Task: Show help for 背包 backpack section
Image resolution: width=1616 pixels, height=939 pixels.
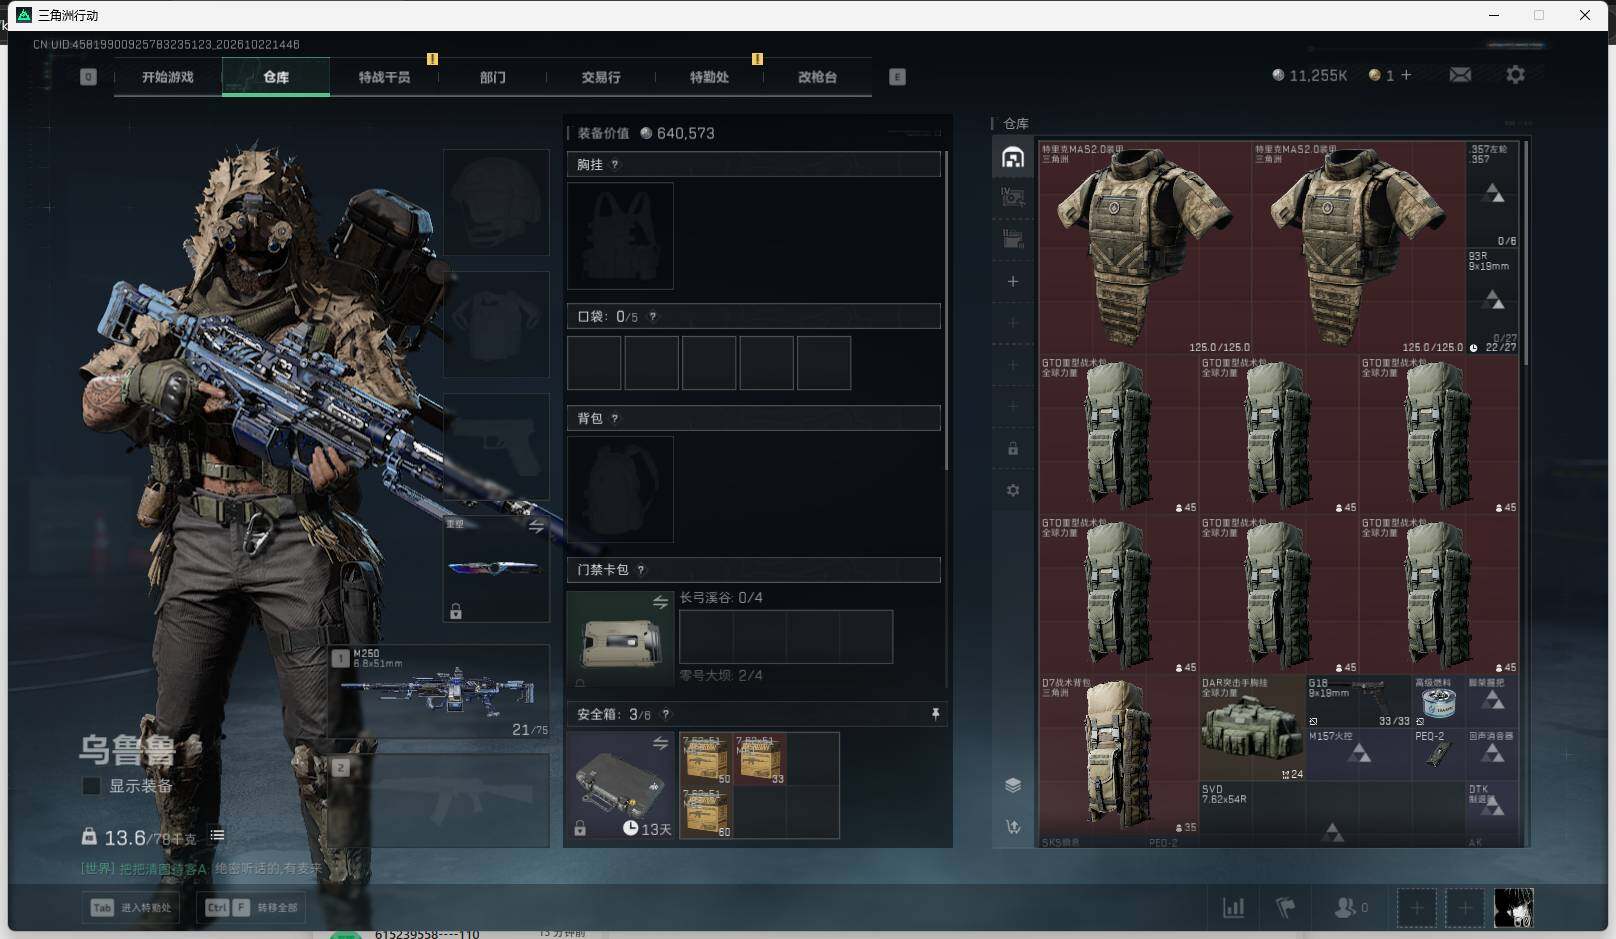Action: [x=614, y=419]
